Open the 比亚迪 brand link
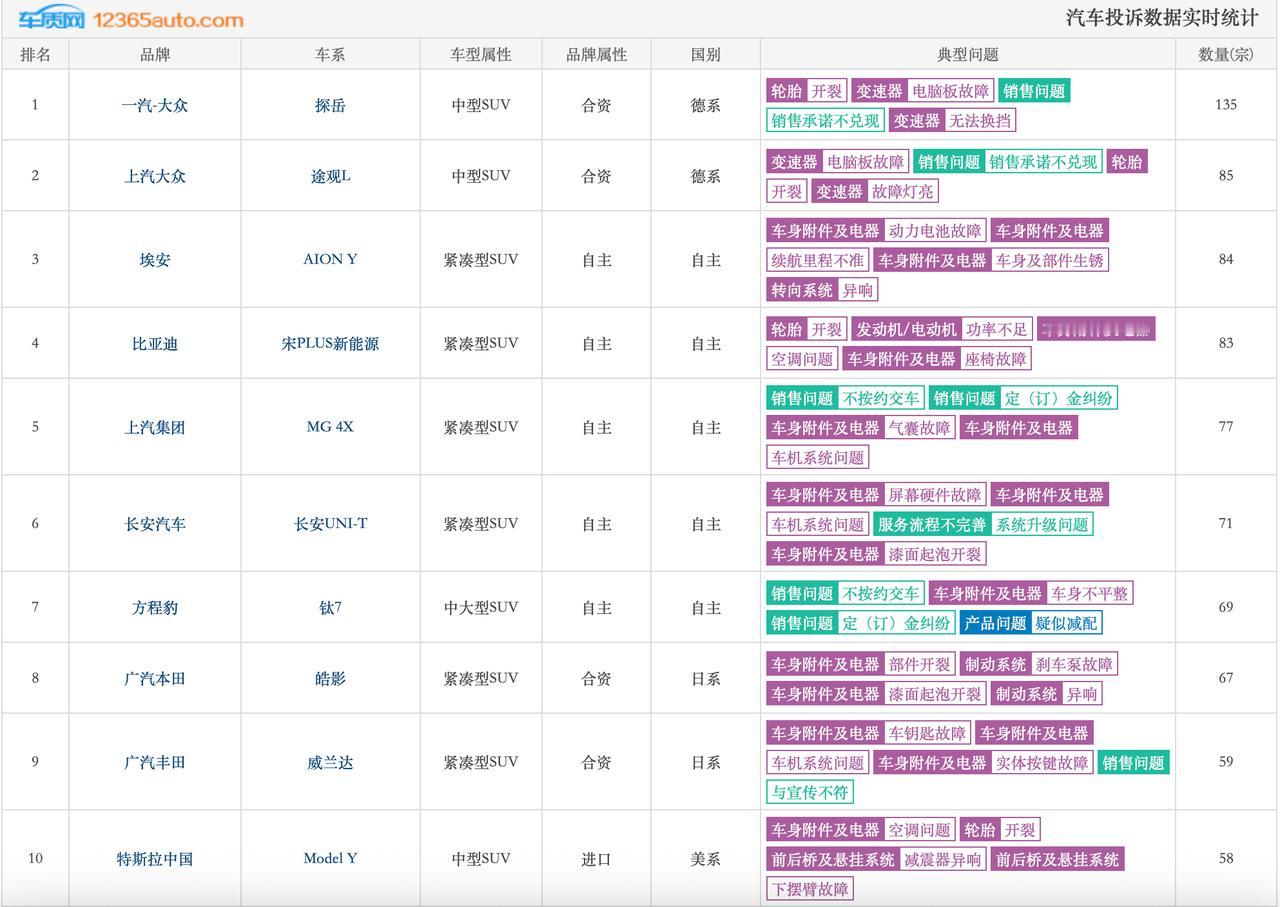This screenshot has height=907, width=1280. click(155, 343)
